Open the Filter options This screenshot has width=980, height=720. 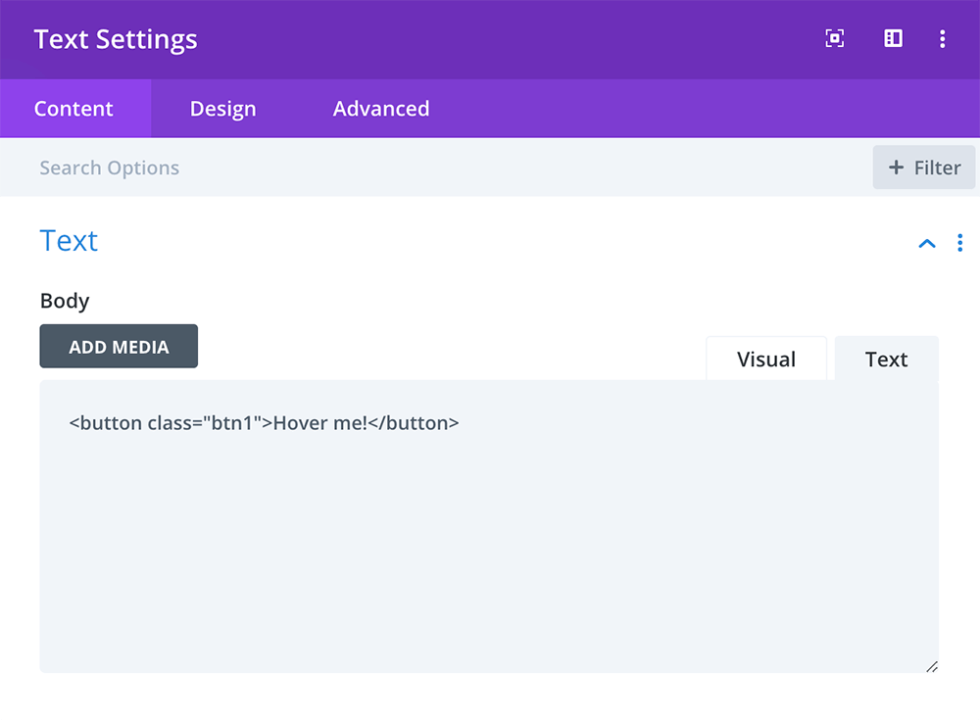[922, 167]
